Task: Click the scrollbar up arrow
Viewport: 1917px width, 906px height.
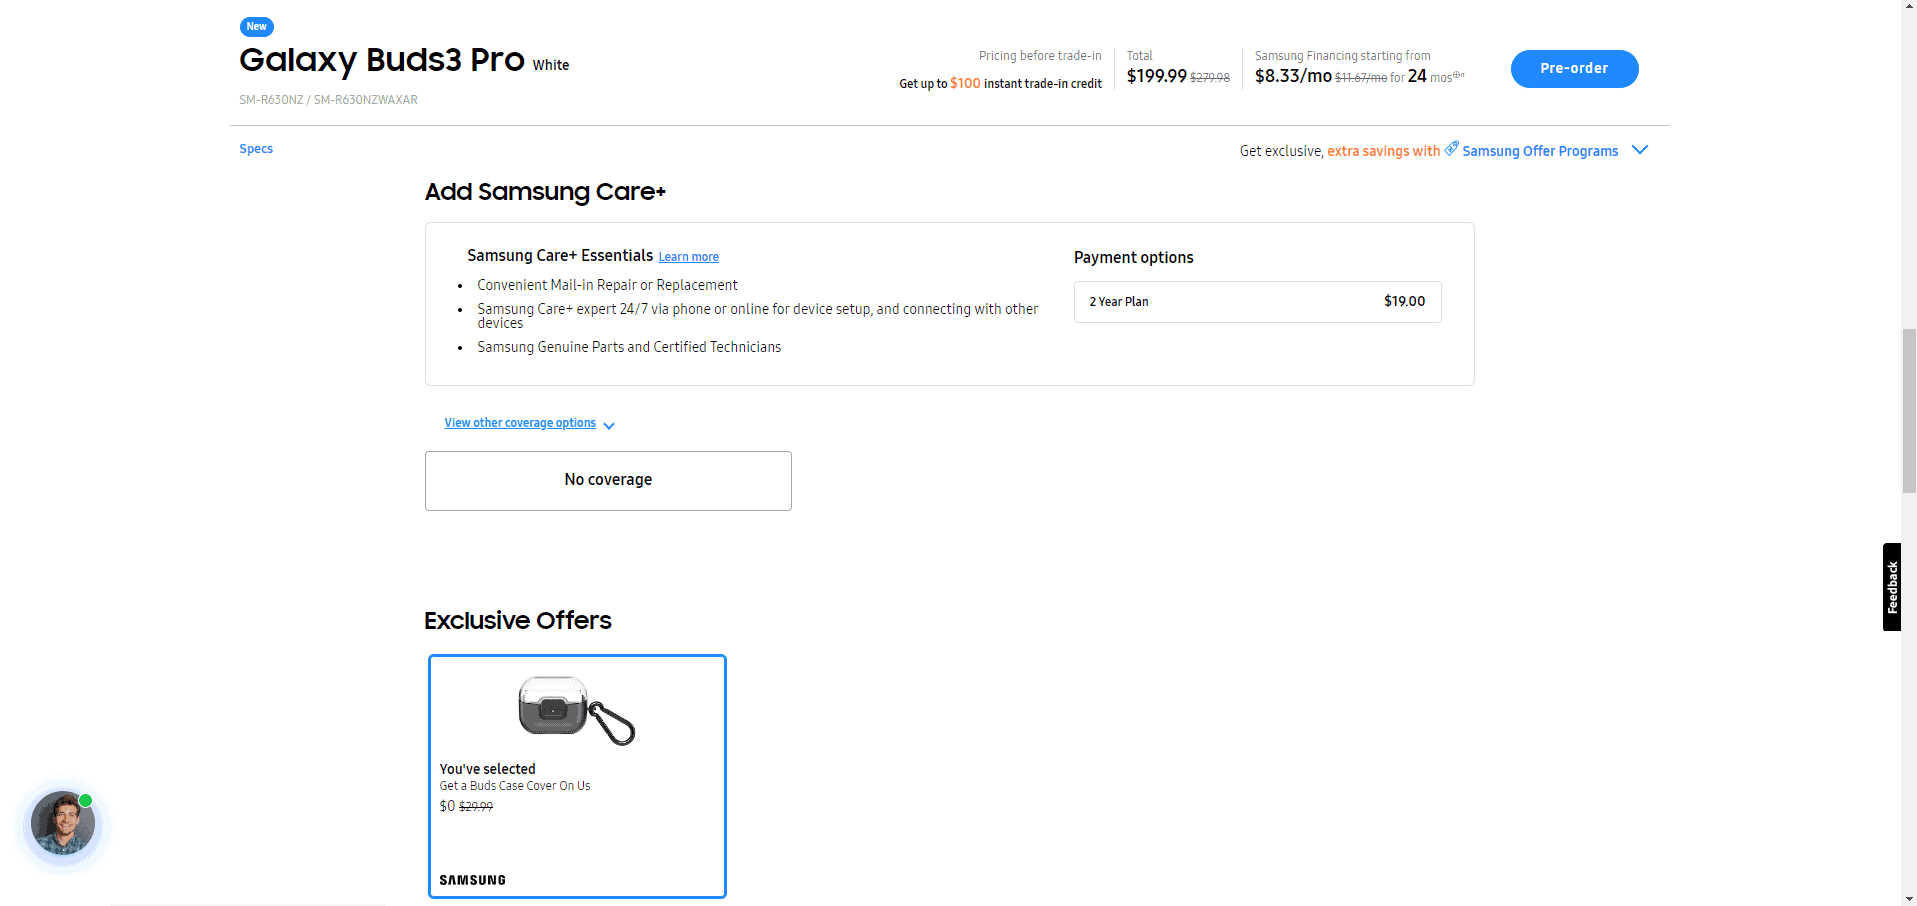Action: point(1908,6)
